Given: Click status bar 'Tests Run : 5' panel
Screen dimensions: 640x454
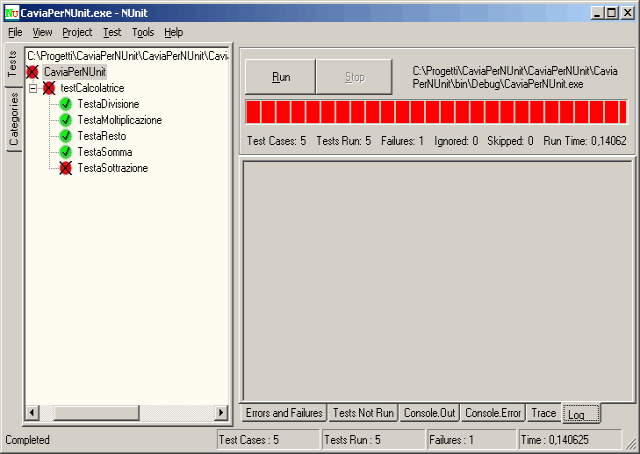Looking at the screenshot, I should [373, 440].
